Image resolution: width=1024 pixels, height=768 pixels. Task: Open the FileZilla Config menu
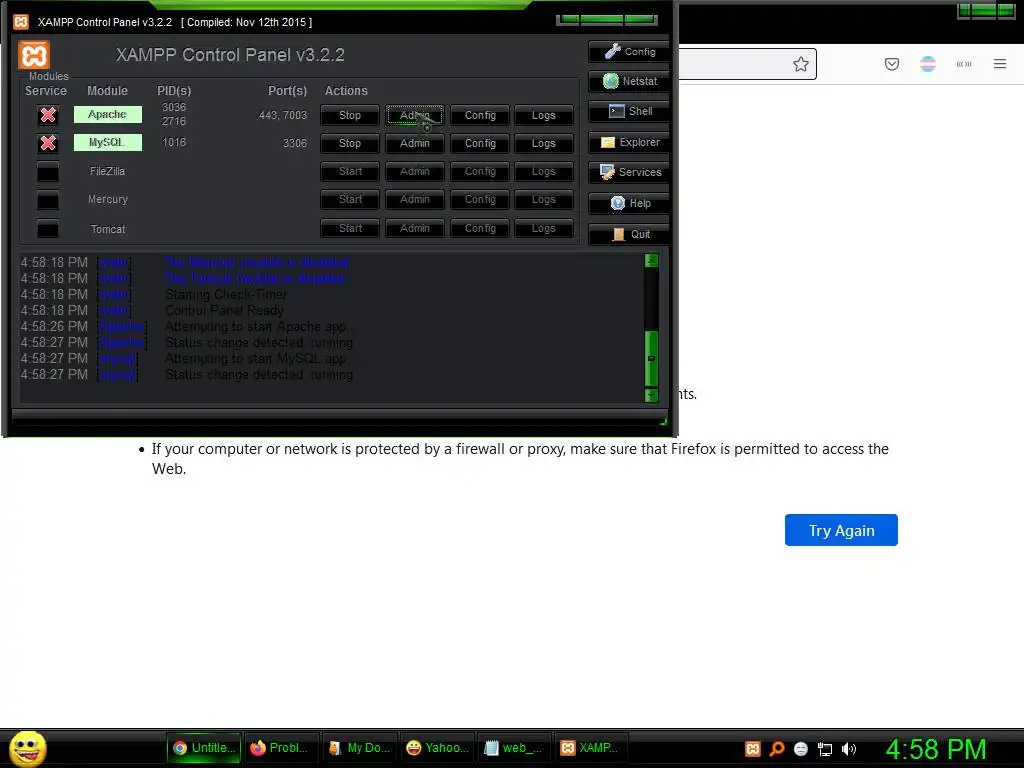click(x=480, y=171)
